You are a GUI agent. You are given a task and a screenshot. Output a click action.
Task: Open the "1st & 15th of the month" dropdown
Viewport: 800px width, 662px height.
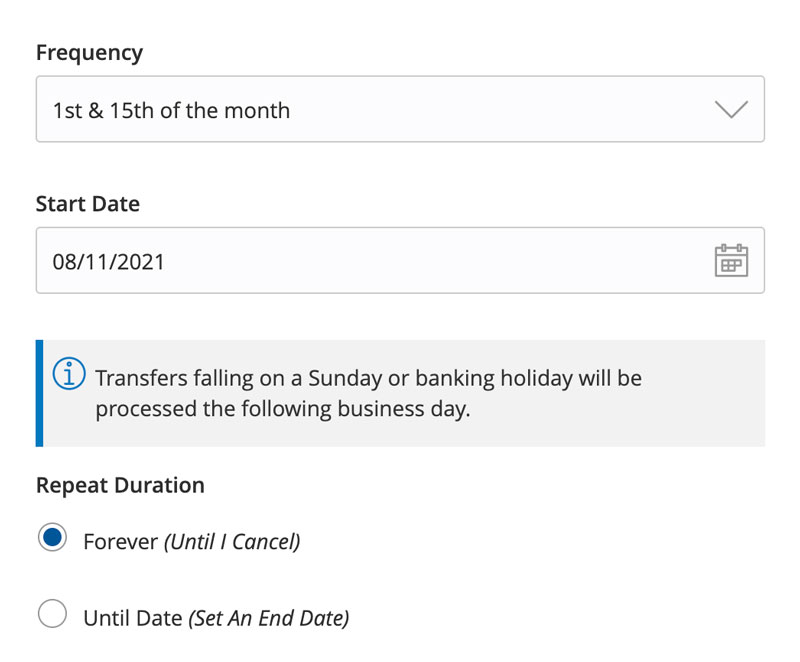171,110
